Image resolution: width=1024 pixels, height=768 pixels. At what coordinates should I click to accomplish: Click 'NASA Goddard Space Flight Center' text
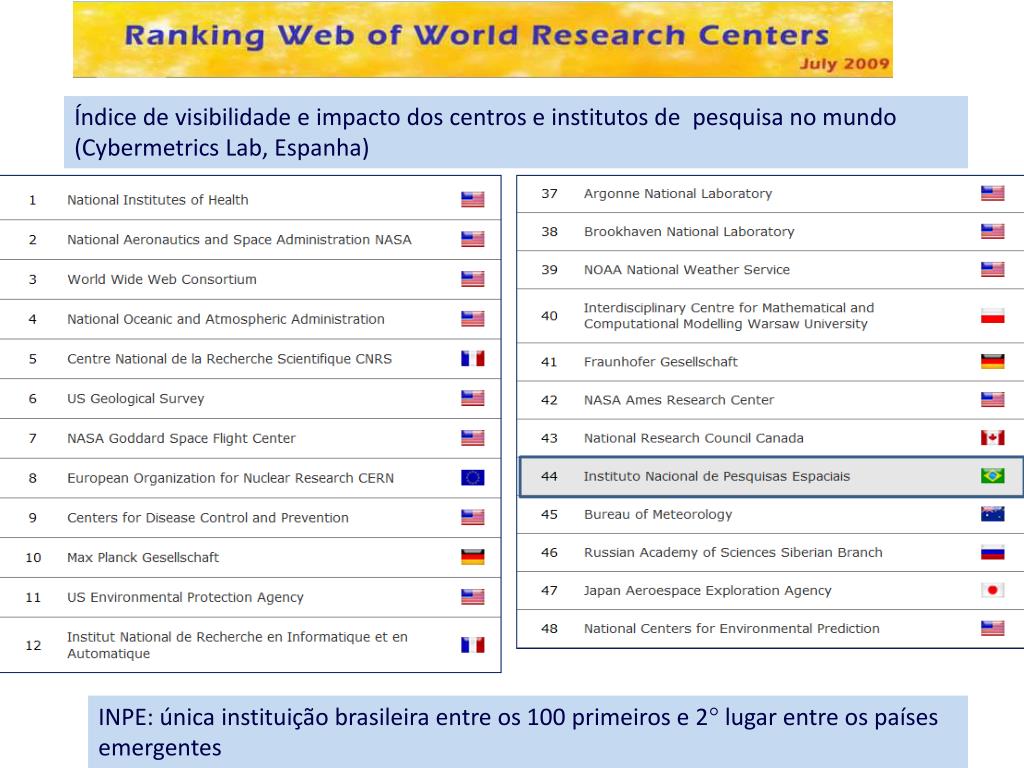click(181, 438)
